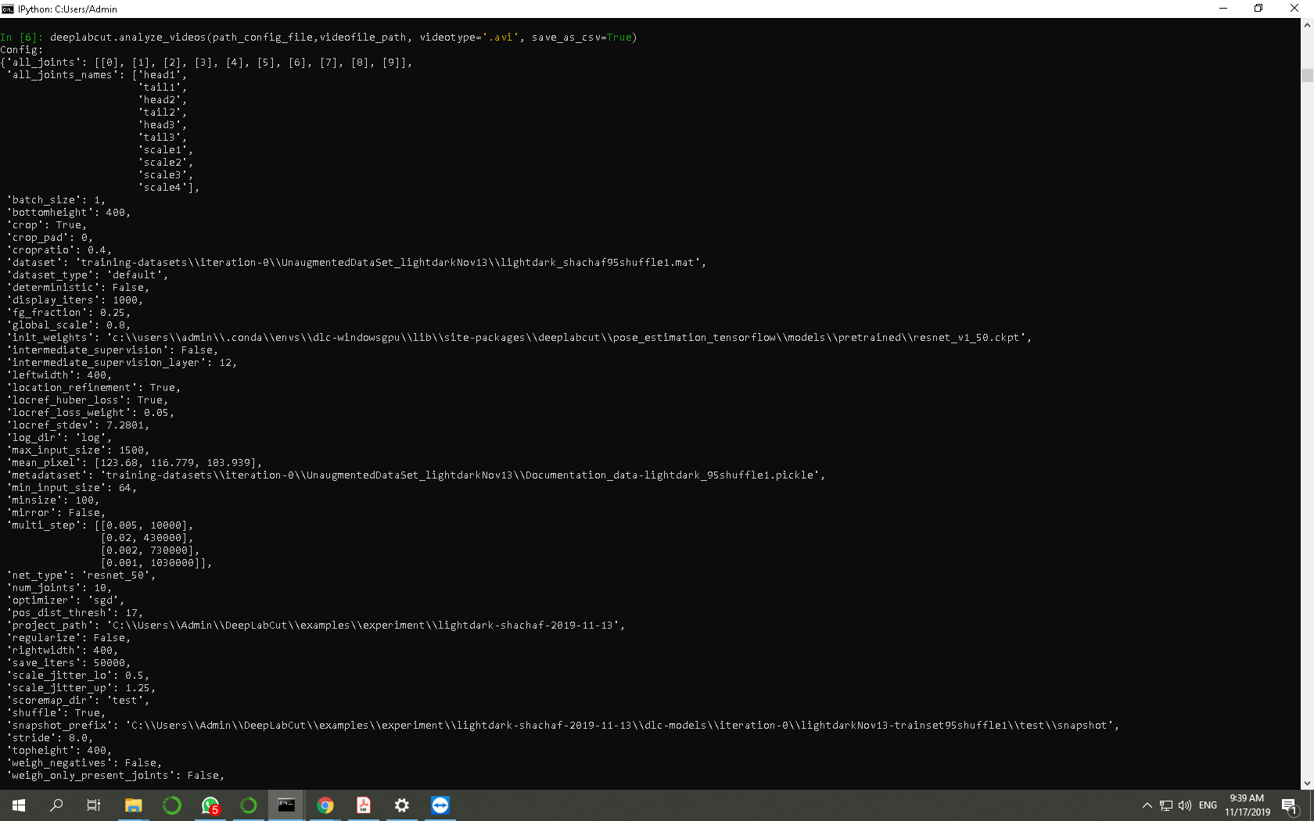Open the Windows Start menu
1314x821 pixels.
coord(18,805)
